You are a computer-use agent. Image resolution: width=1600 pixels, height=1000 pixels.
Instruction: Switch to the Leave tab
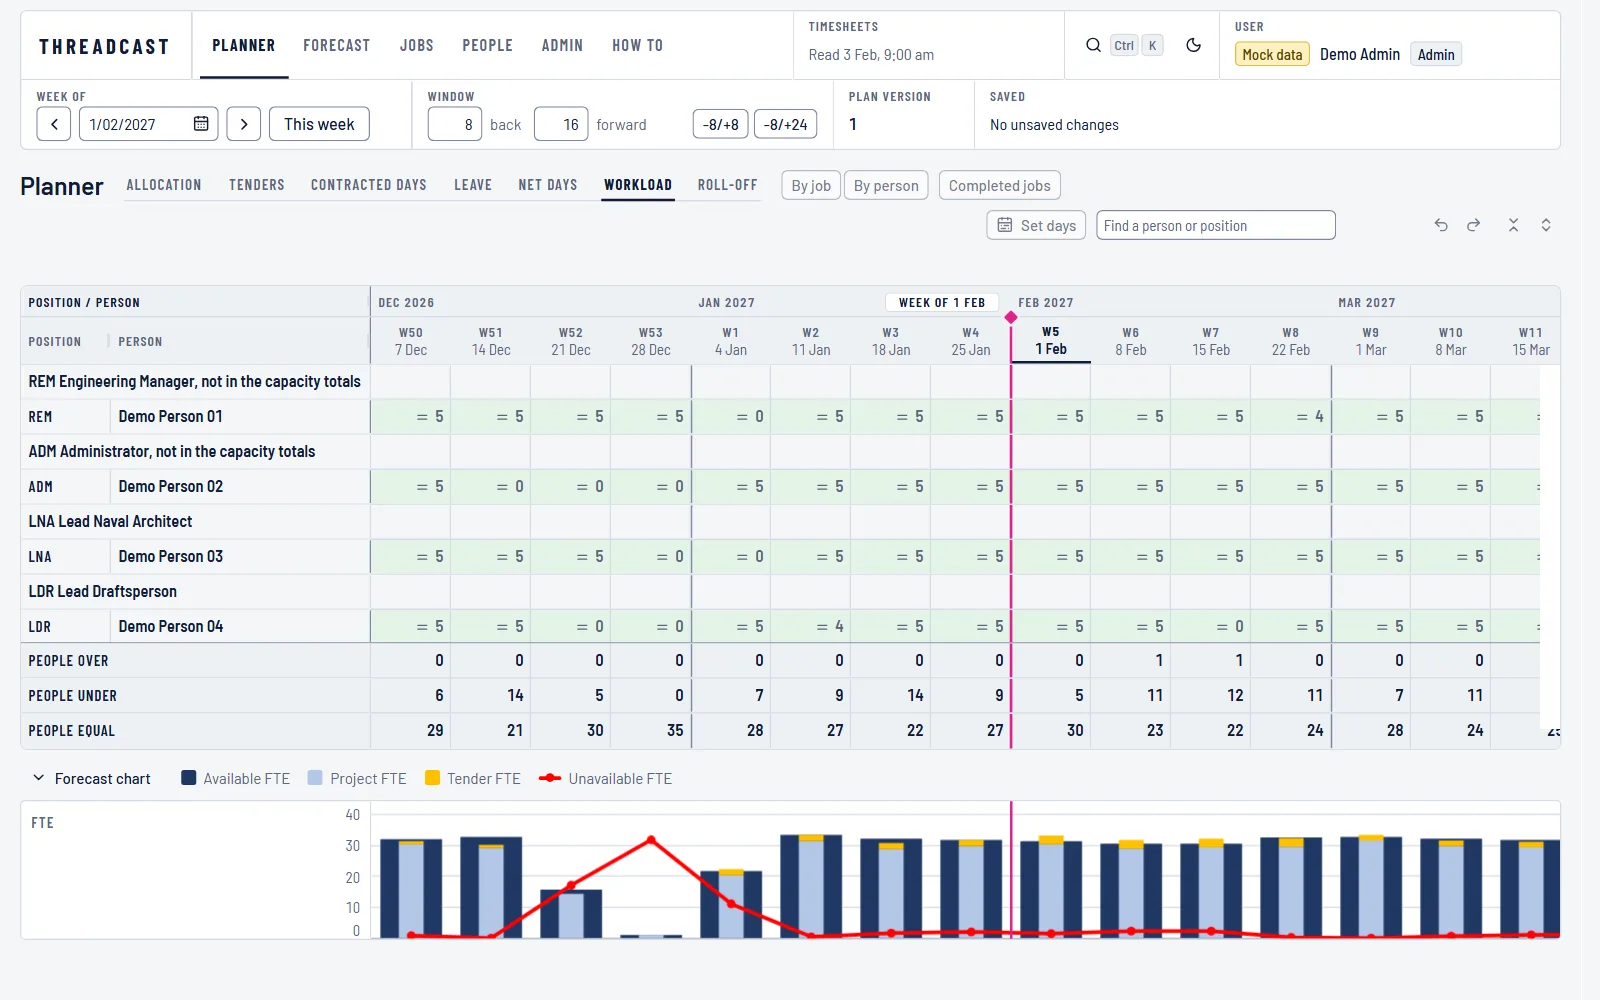pos(473,185)
